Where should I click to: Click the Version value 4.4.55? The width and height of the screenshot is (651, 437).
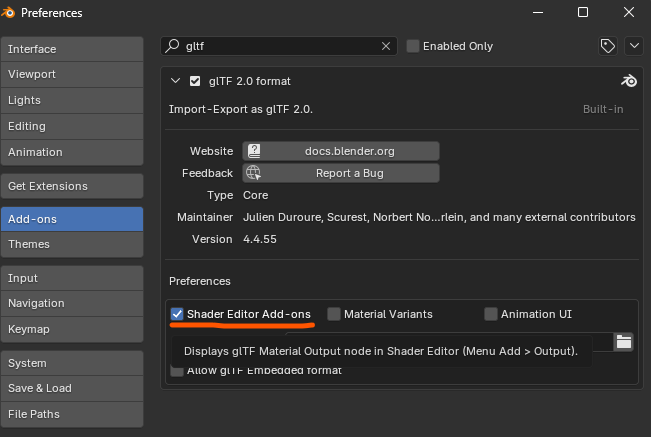coord(260,239)
